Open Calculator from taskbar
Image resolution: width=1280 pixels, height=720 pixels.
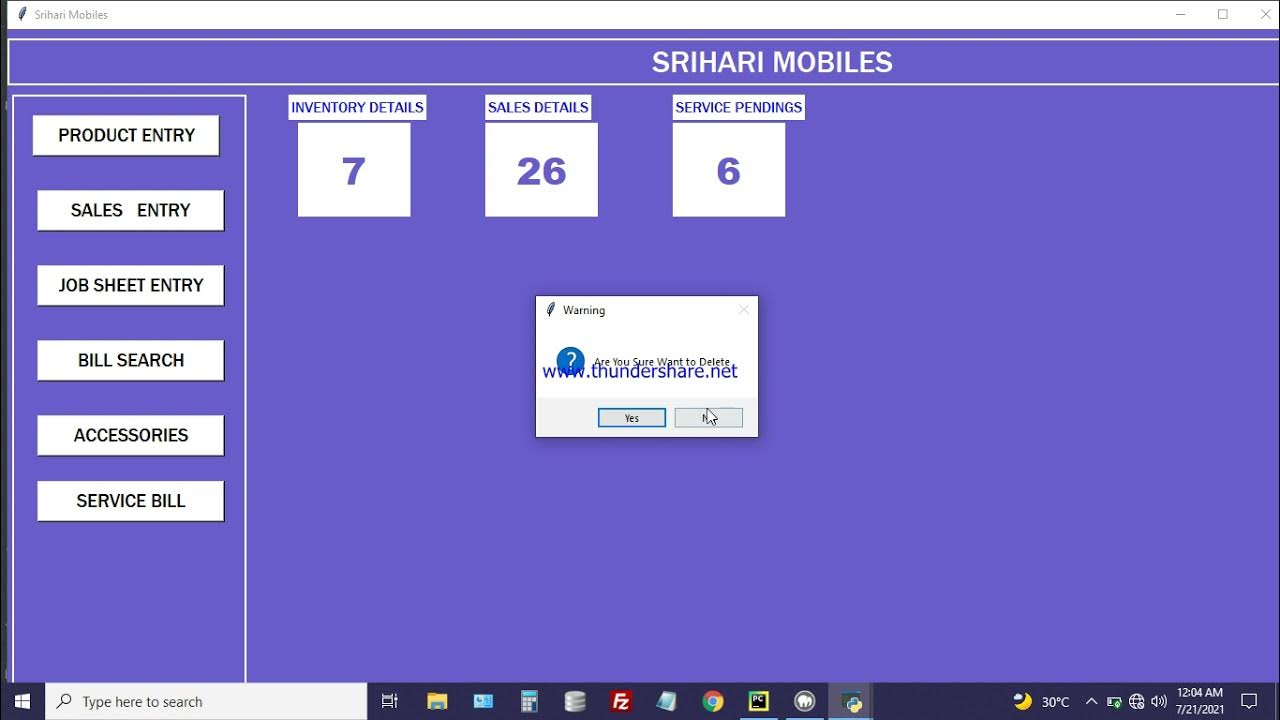pos(529,701)
